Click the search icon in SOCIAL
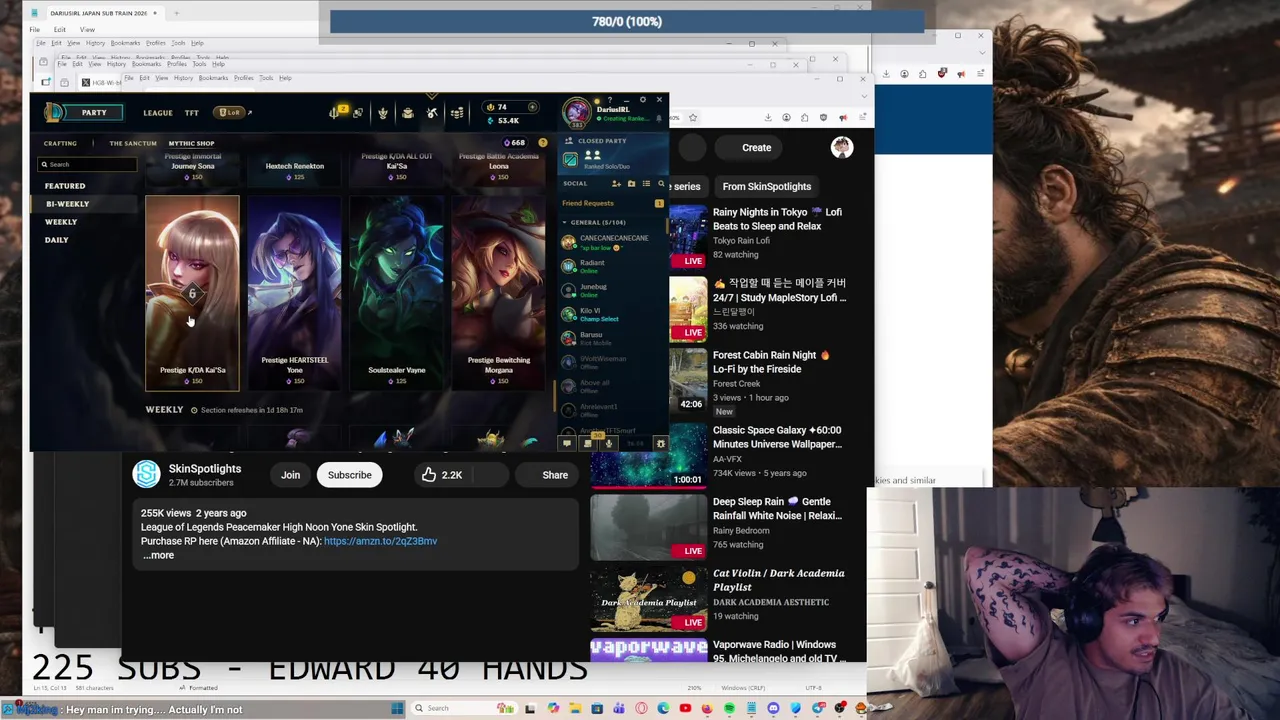Screen dimensions: 1280x720 click(661, 183)
